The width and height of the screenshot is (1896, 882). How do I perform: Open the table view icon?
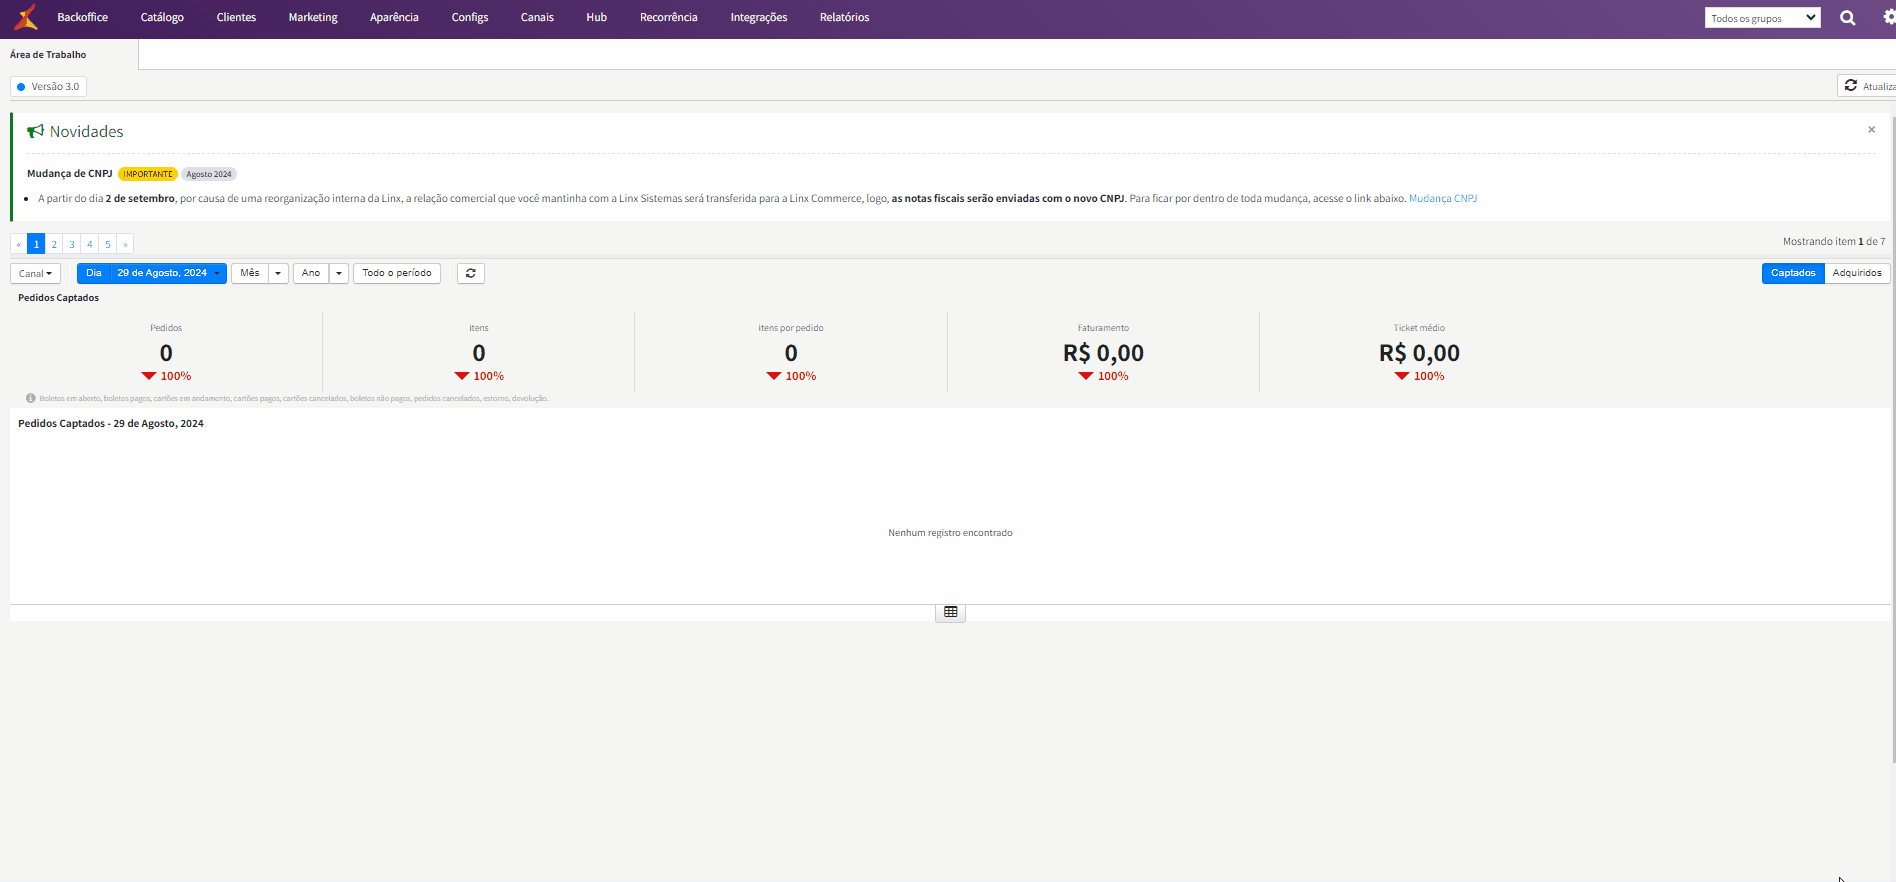pos(950,612)
